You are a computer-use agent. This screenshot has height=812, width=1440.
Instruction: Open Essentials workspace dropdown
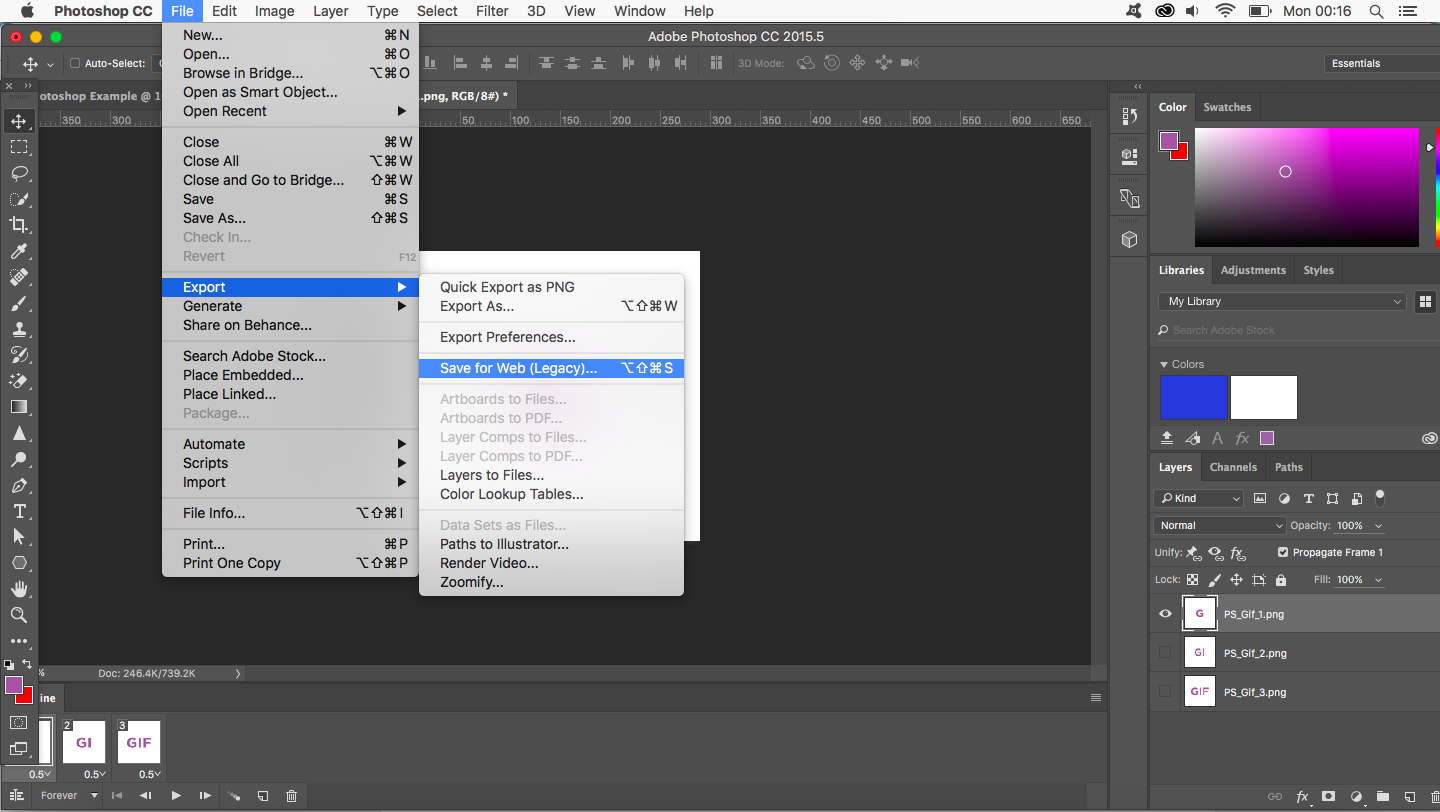pos(1382,63)
